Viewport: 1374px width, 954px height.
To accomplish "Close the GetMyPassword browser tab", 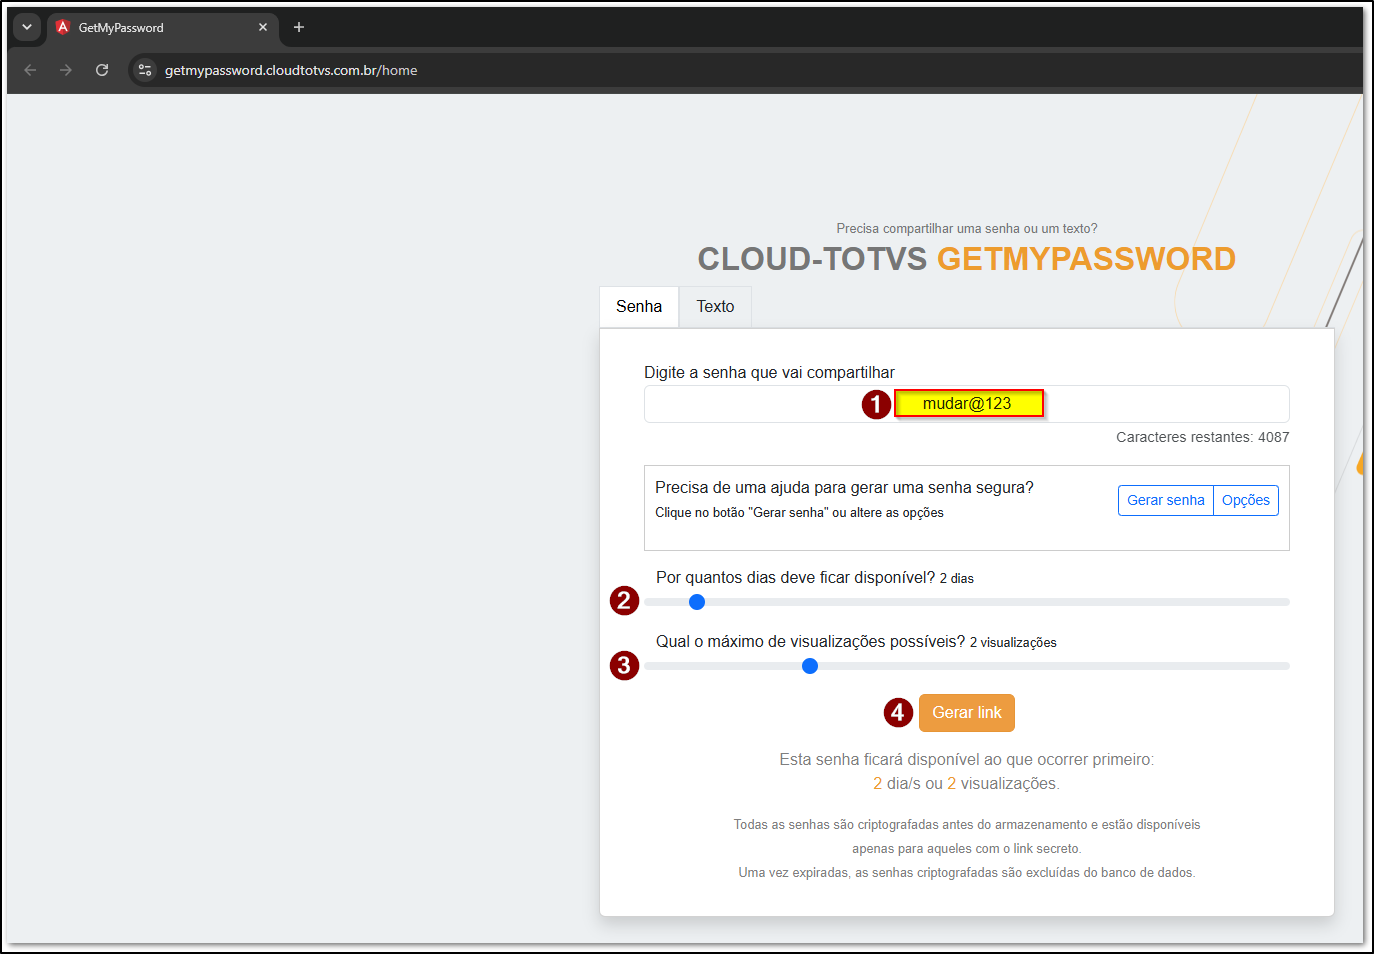I will pos(263,27).
